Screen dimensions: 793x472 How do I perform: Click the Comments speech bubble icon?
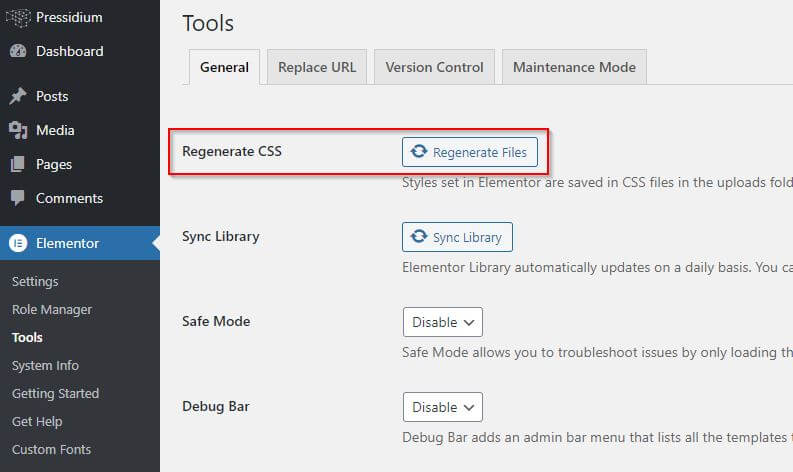click(x=17, y=198)
